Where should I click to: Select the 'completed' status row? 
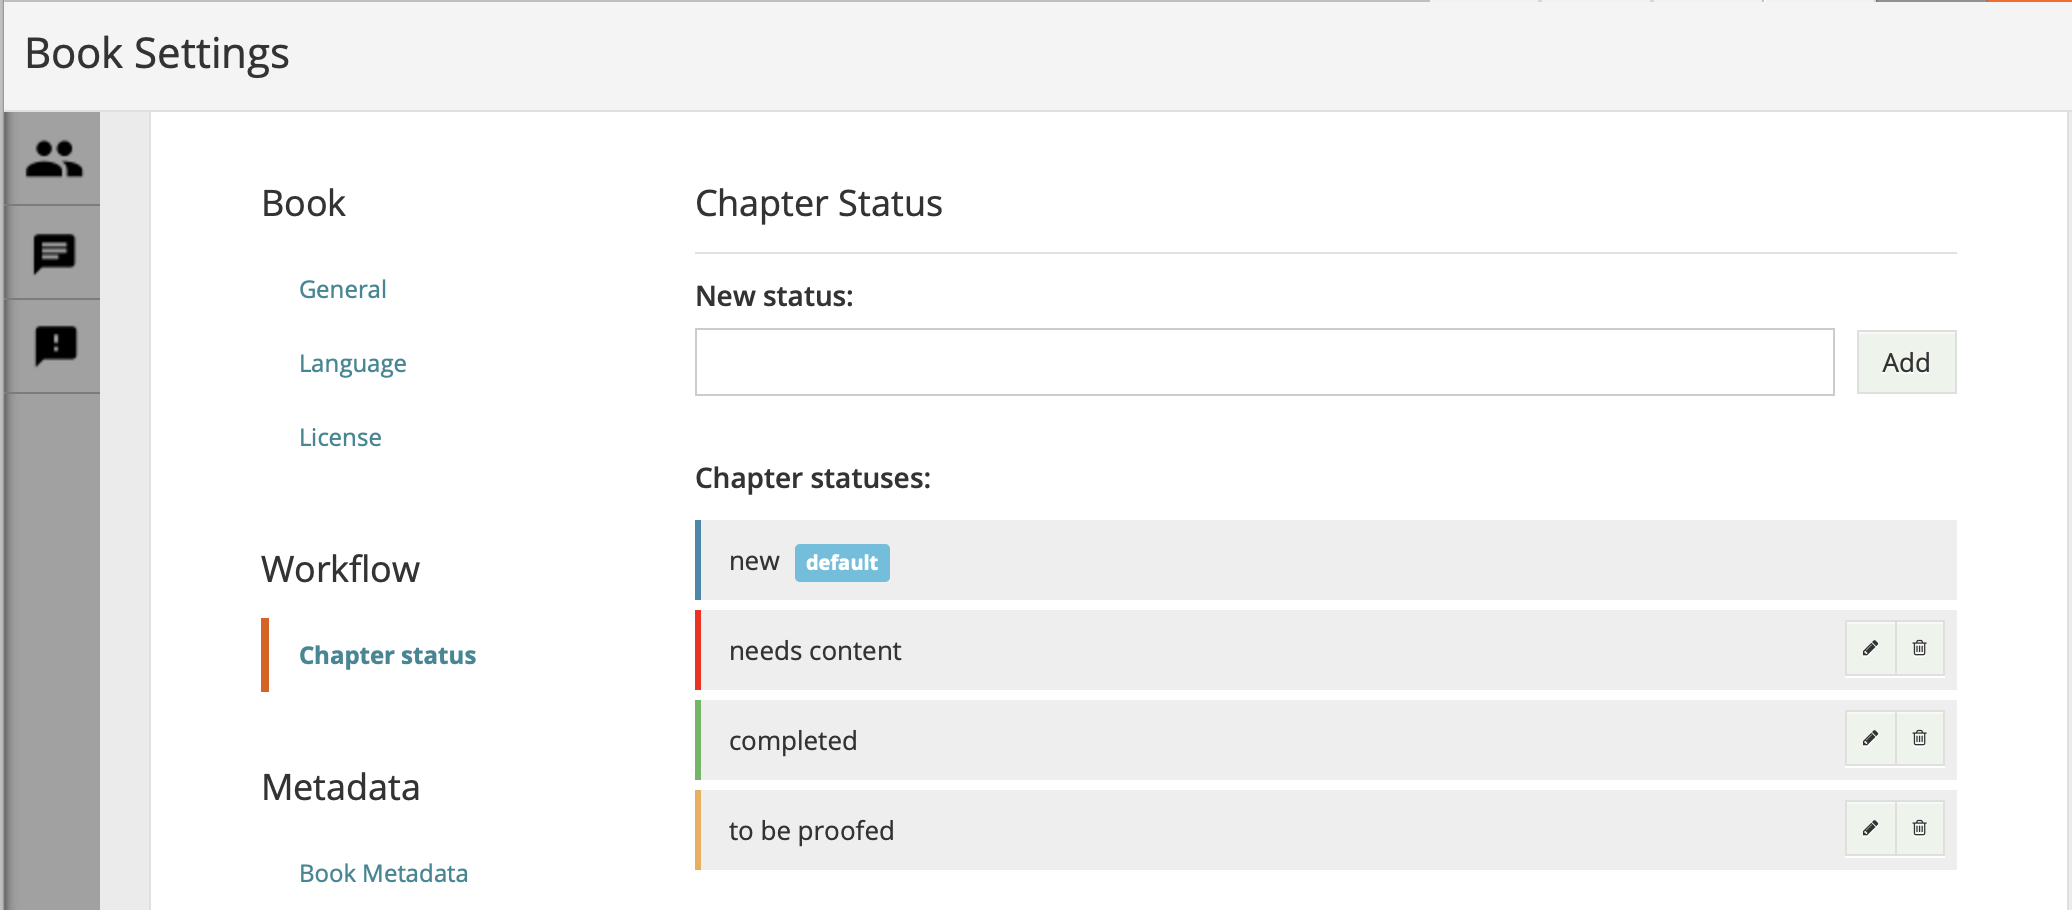pos(1326,740)
